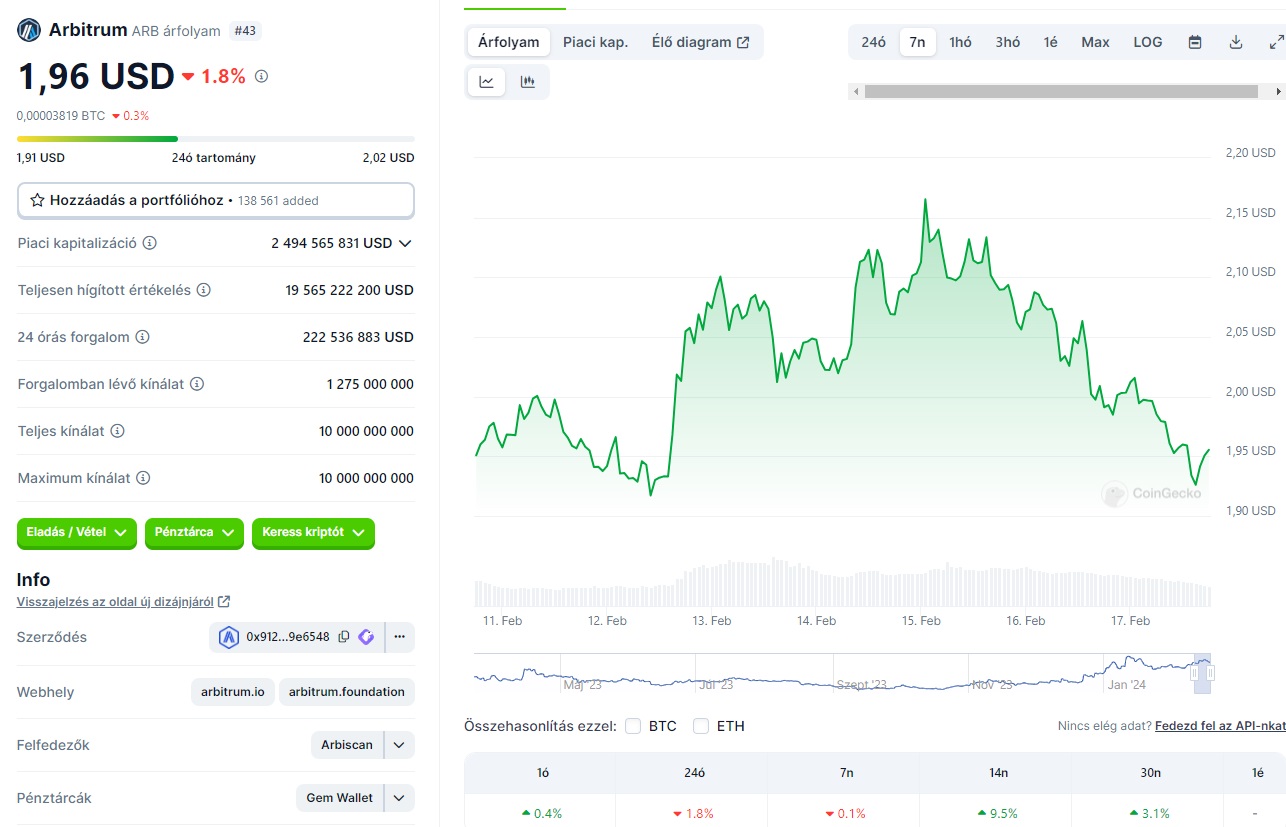Click the chart navigator right handle
This screenshot has width=1286, height=827.
pos(1210,673)
